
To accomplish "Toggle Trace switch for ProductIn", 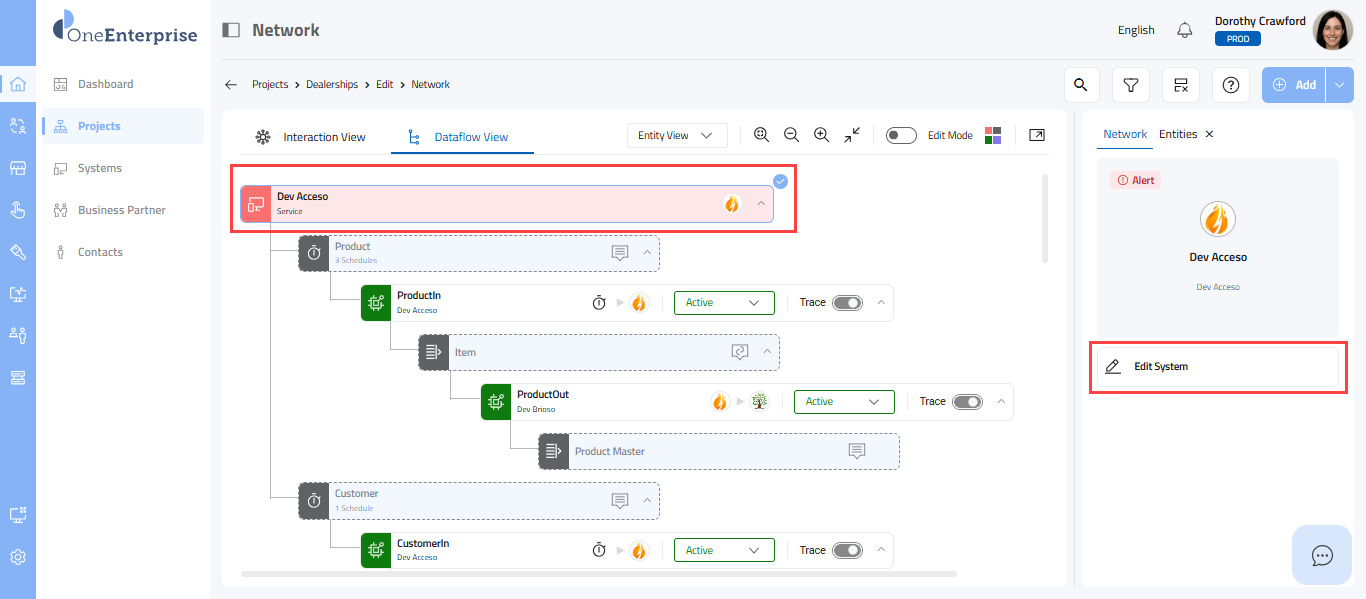I will coord(847,302).
